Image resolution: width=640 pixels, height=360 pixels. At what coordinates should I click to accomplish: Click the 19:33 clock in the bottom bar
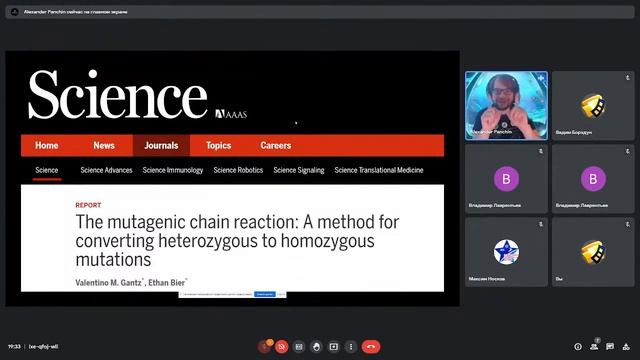14,347
